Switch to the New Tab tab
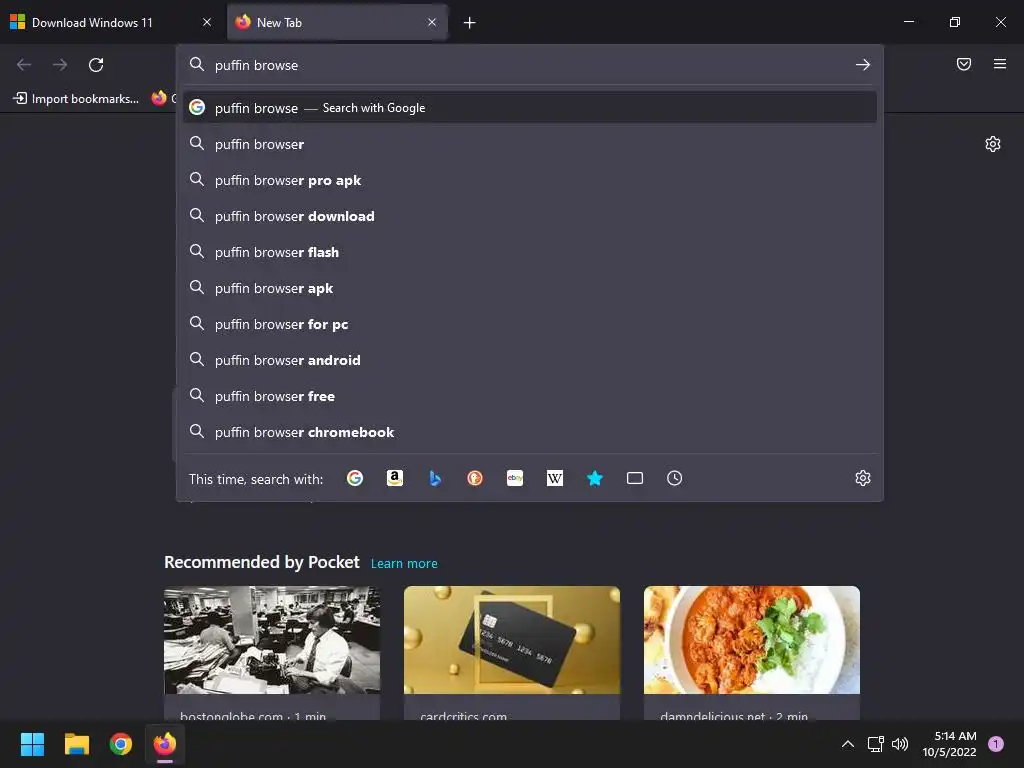 click(x=337, y=22)
